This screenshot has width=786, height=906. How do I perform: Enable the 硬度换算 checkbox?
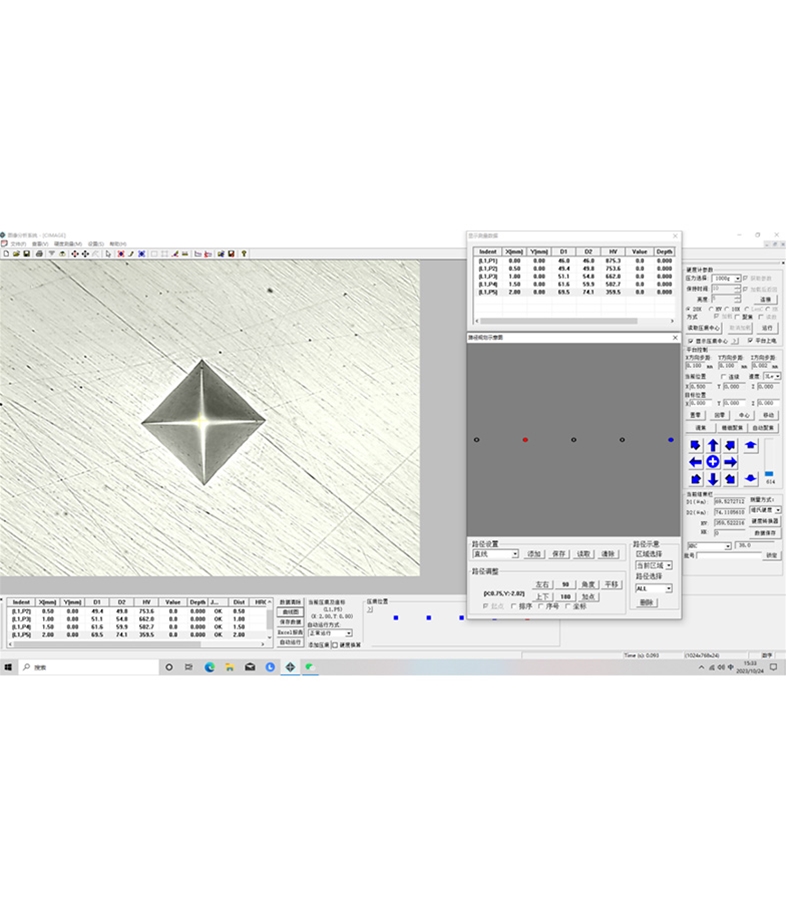pyautogui.click(x=336, y=645)
